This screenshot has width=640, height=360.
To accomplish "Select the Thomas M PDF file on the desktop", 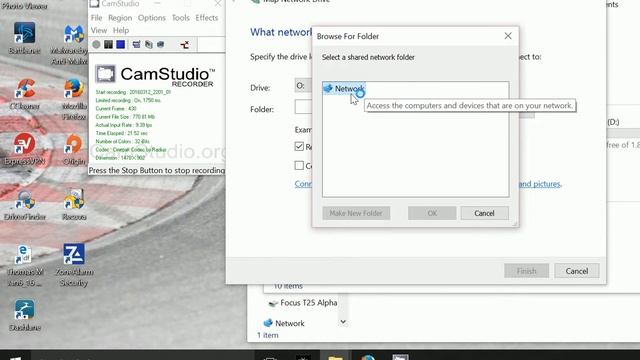I will pos(24,265).
